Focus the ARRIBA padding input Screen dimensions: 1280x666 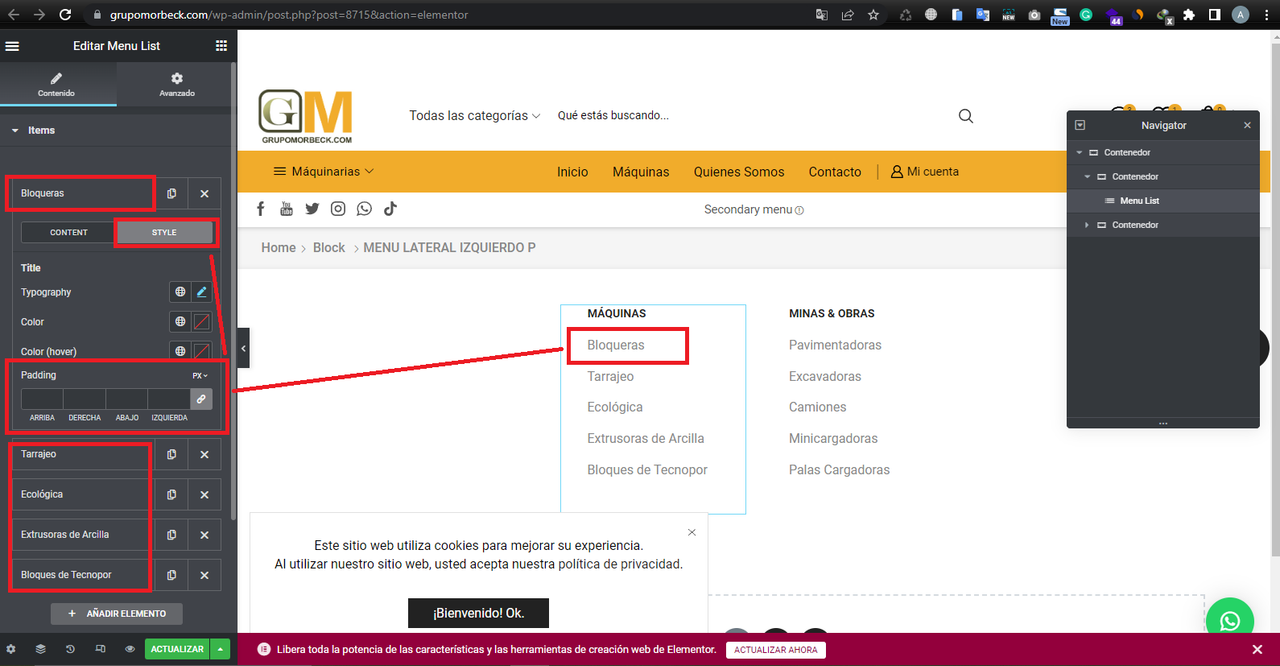(x=42, y=399)
